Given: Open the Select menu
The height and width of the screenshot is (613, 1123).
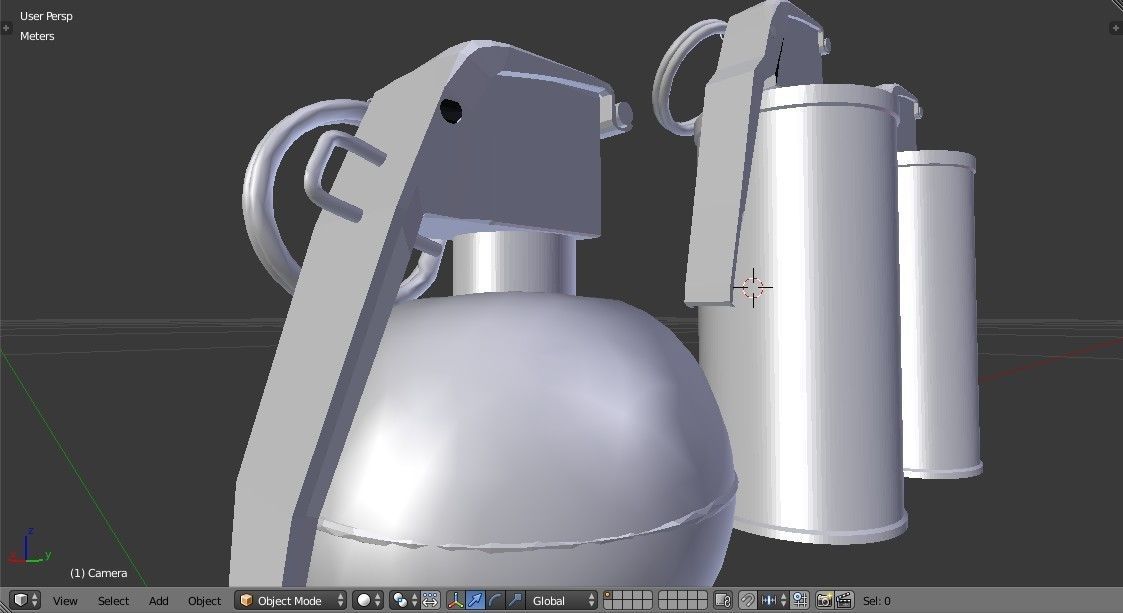Looking at the screenshot, I should pos(113,601).
